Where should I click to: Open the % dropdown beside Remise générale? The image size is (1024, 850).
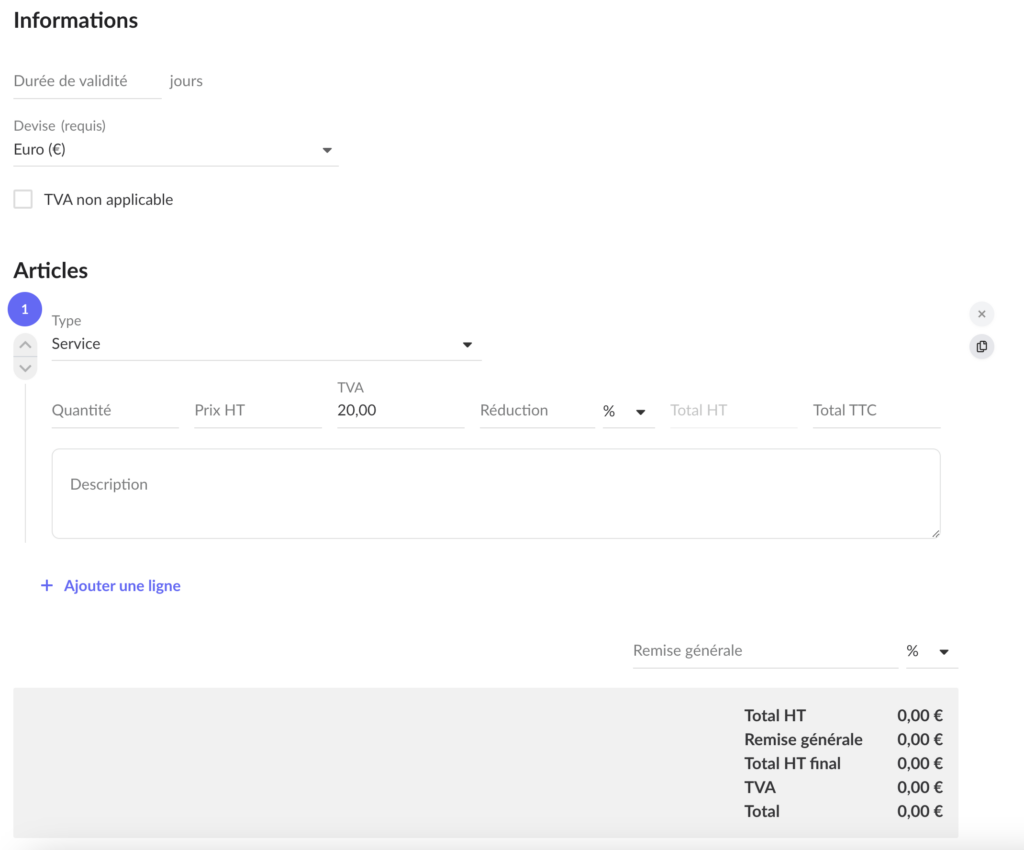tap(931, 650)
